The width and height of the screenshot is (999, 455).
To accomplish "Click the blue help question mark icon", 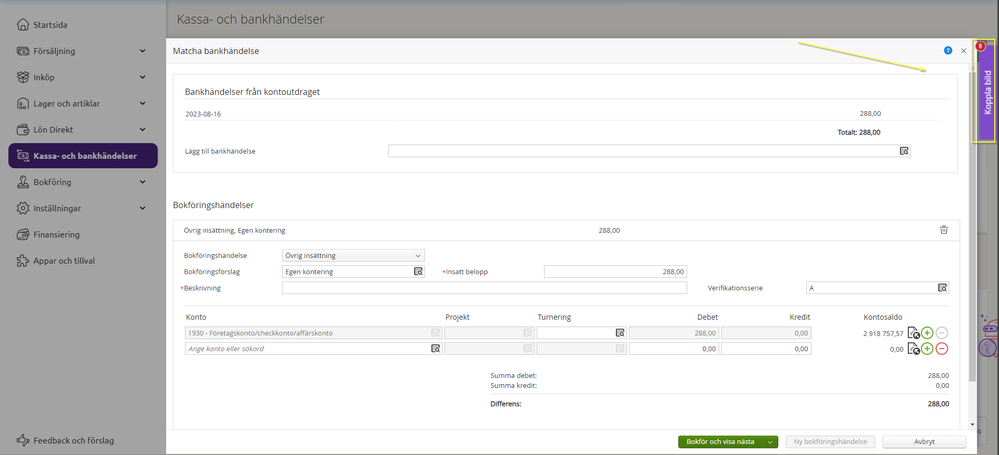I will click(x=947, y=50).
